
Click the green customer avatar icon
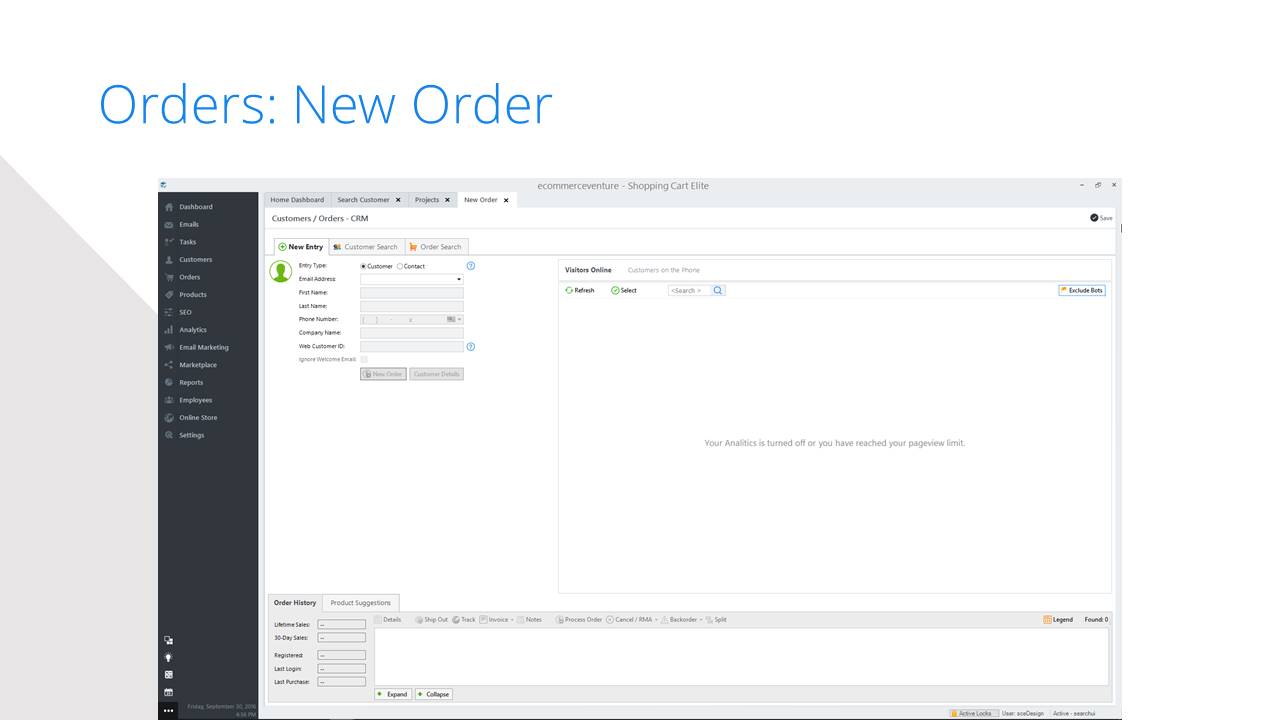tap(281, 271)
